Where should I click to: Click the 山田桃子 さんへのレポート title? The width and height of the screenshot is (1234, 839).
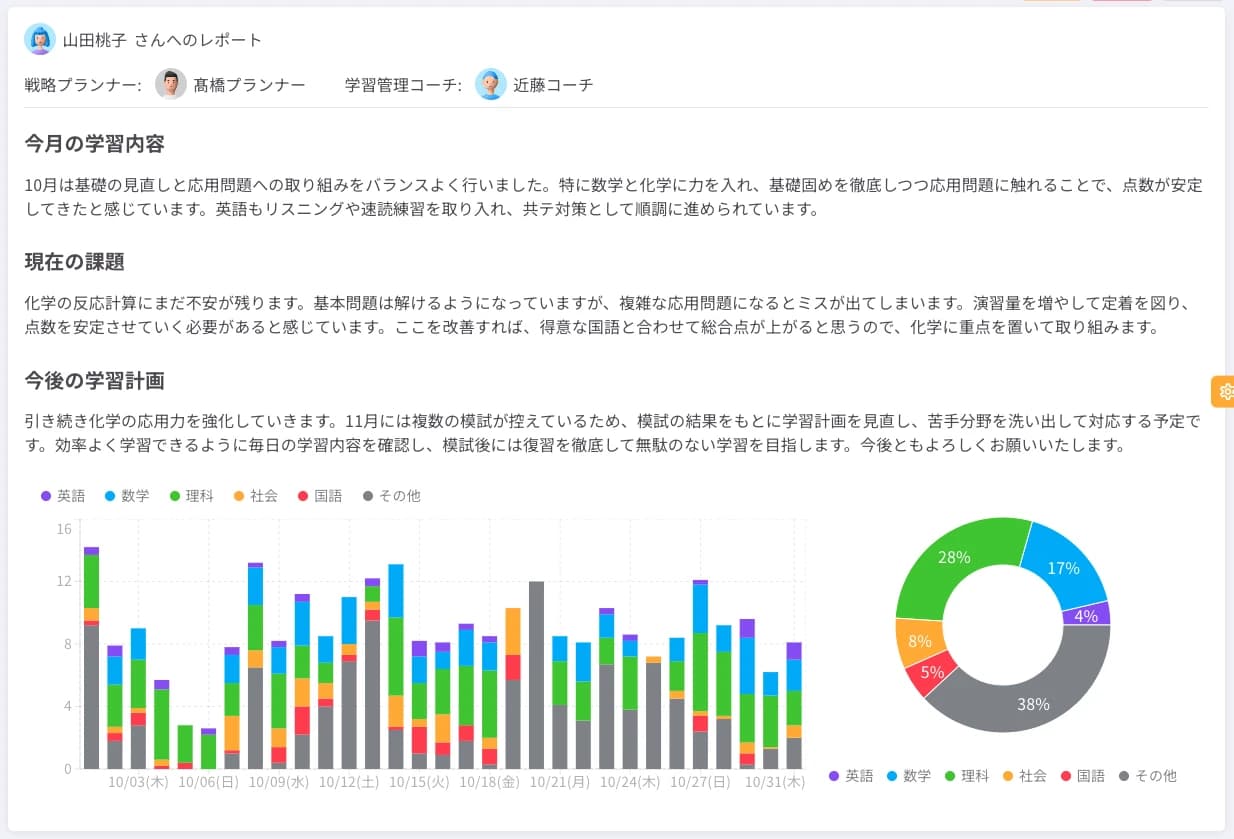point(162,40)
